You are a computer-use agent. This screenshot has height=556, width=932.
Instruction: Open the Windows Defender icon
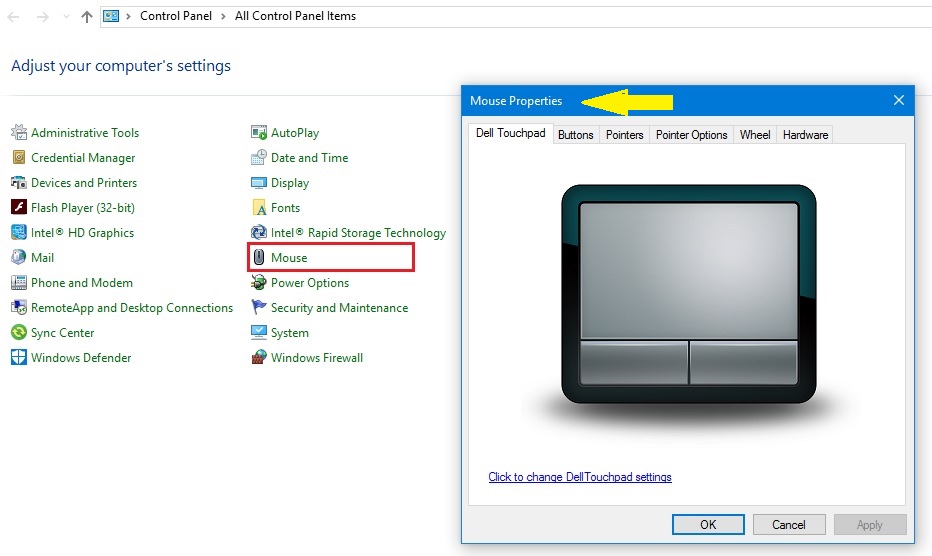18,358
